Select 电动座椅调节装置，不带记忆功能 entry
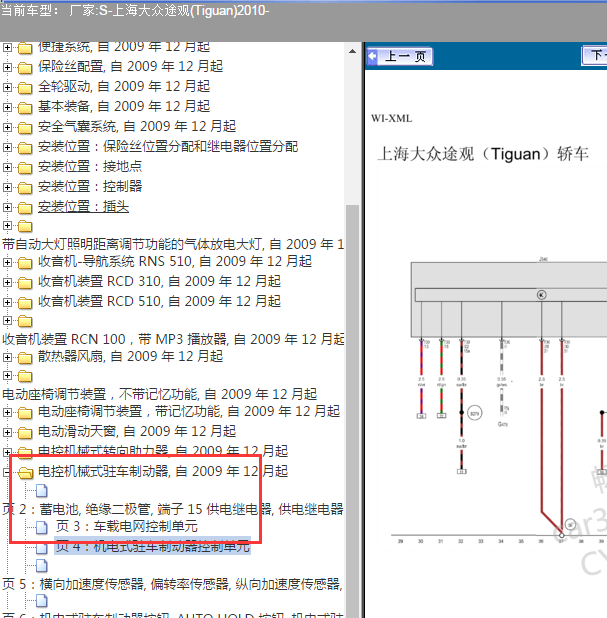Viewport: 607px width, 618px height. [160, 394]
